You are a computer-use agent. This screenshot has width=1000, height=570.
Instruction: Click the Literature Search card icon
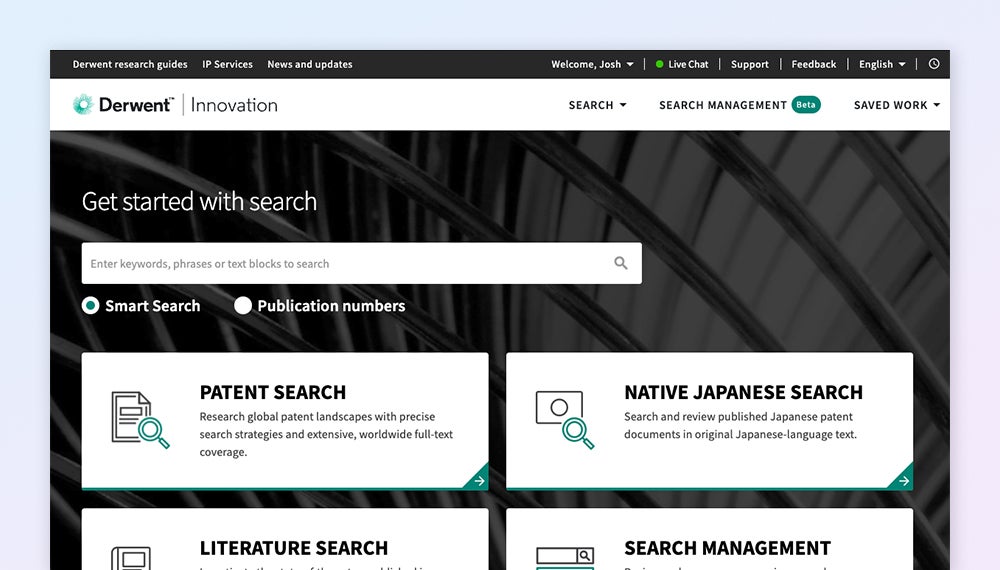point(132,557)
